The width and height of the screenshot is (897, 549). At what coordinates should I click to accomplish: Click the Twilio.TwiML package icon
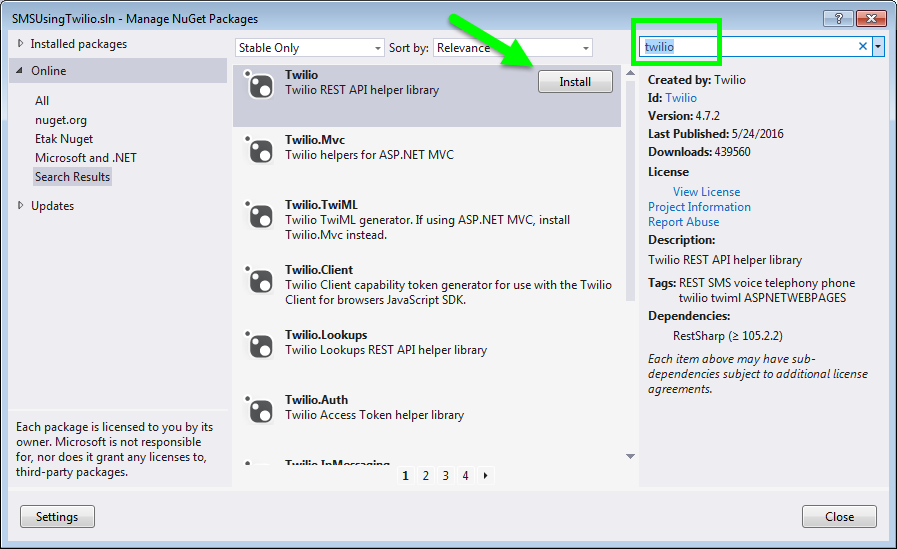259,215
